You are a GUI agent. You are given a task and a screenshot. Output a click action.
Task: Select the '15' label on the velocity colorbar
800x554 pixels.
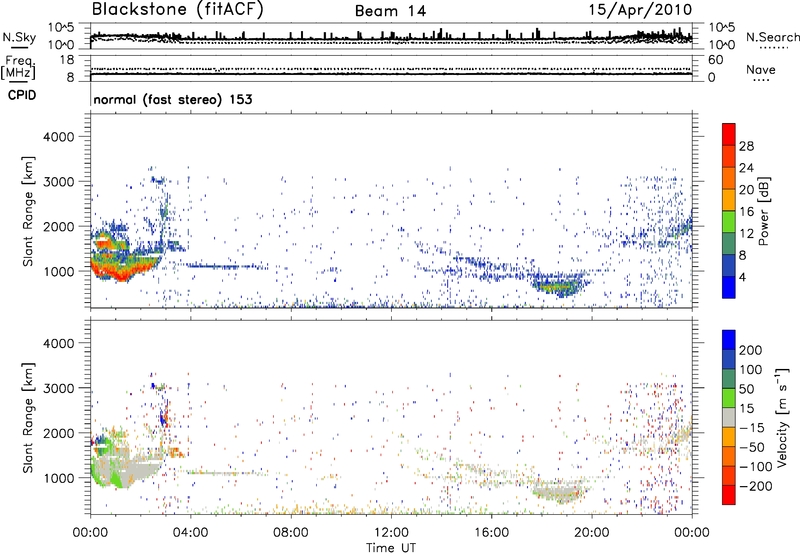[x=746, y=409]
